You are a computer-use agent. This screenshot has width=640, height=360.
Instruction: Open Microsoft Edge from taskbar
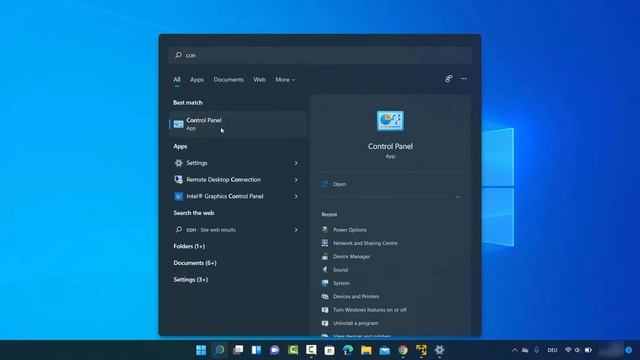coord(348,350)
